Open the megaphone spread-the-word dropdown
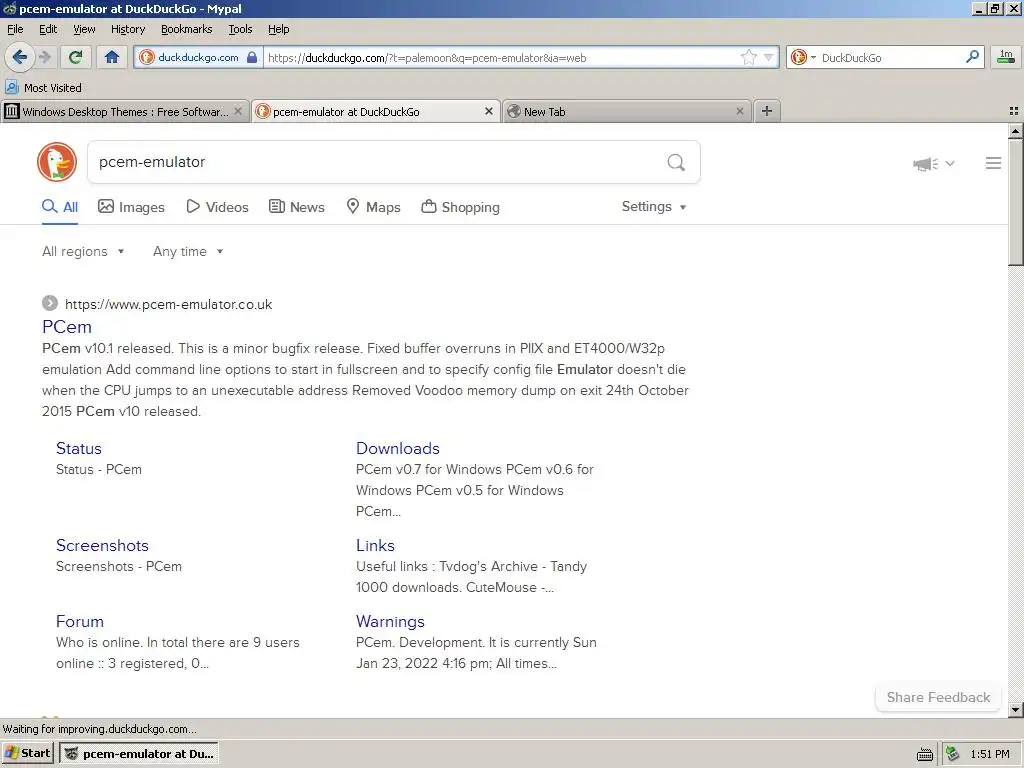The height and width of the screenshot is (768, 1024). (x=934, y=163)
